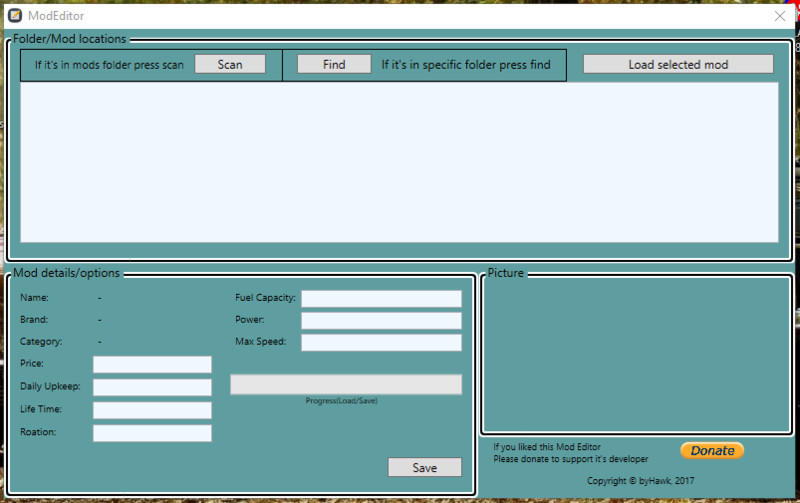Select the Daily Upkeep text box
This screenshot has width=800, height=503.
[x=152, y=387]
